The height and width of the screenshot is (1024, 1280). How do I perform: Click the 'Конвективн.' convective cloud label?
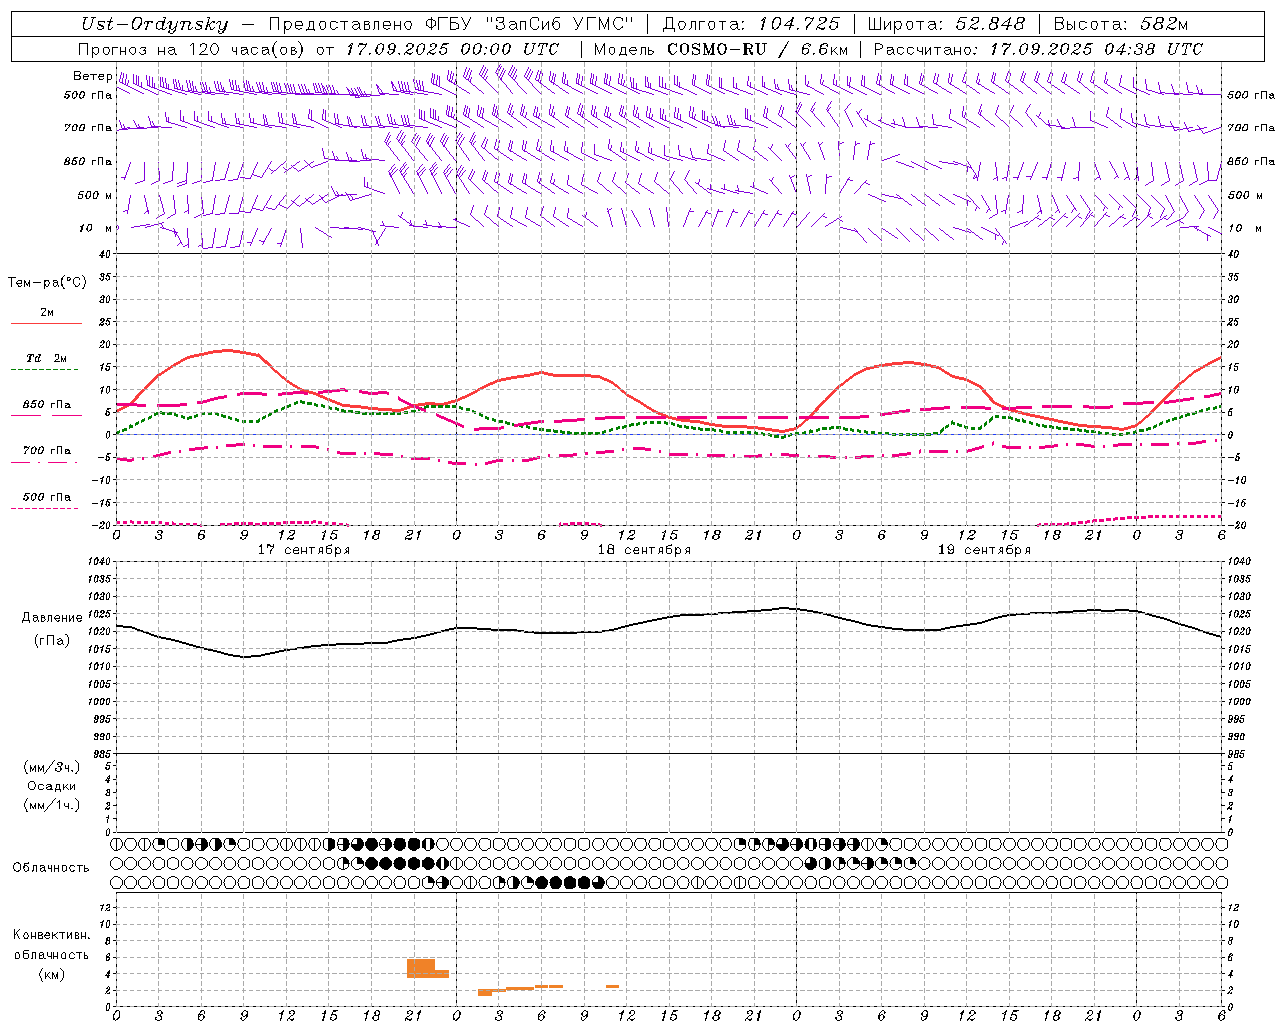coord(51,935)
